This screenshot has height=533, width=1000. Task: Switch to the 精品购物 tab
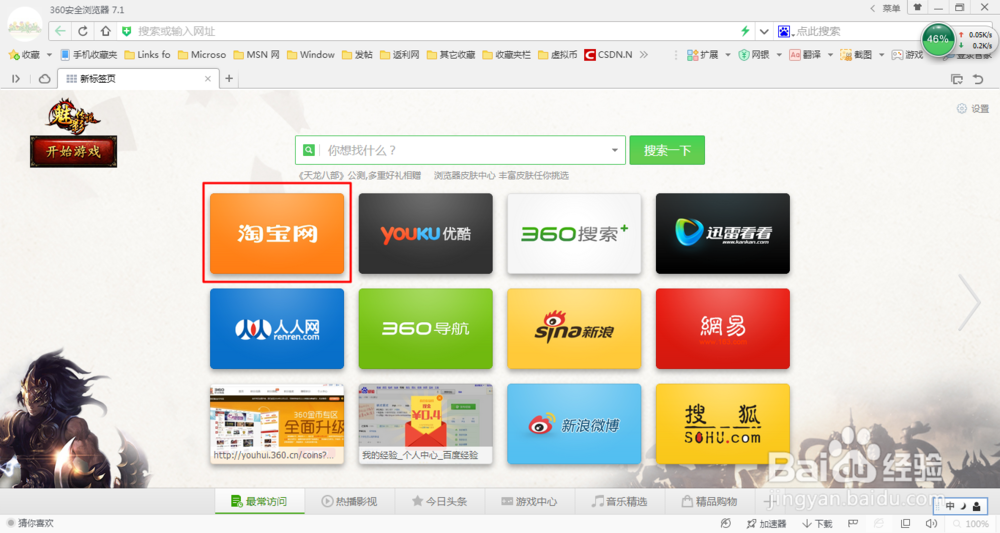tap(709, 502)
